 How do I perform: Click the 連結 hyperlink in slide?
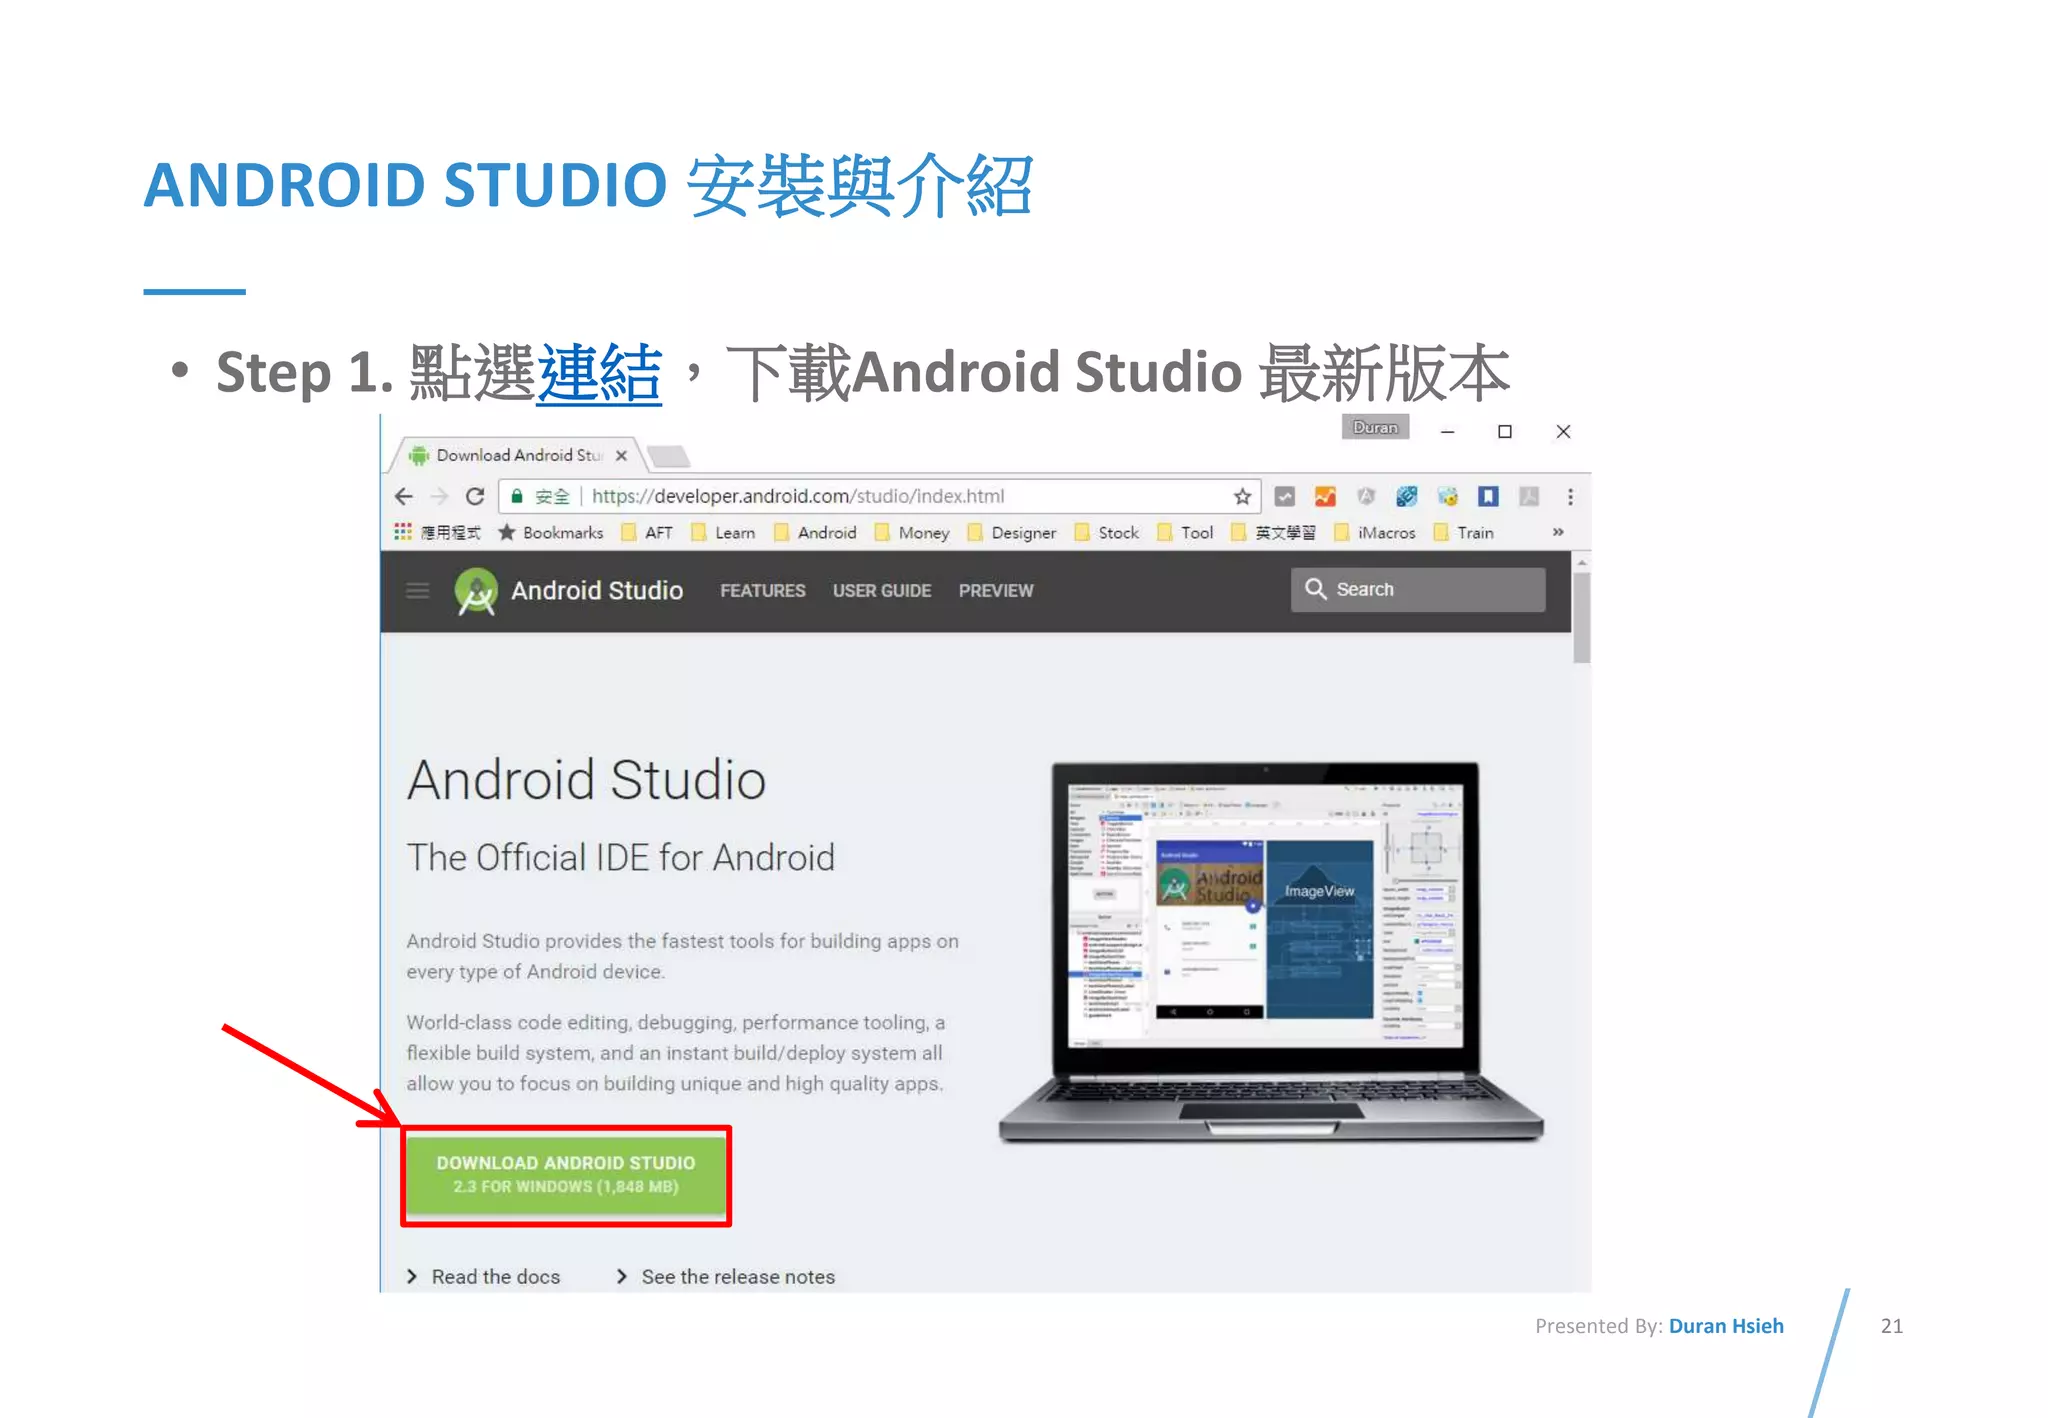click(599, 372)
